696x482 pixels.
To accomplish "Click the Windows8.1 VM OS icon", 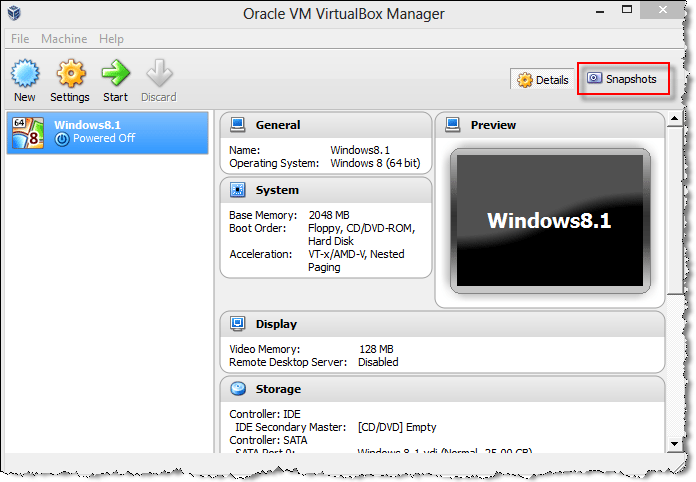I will [28, 133].
